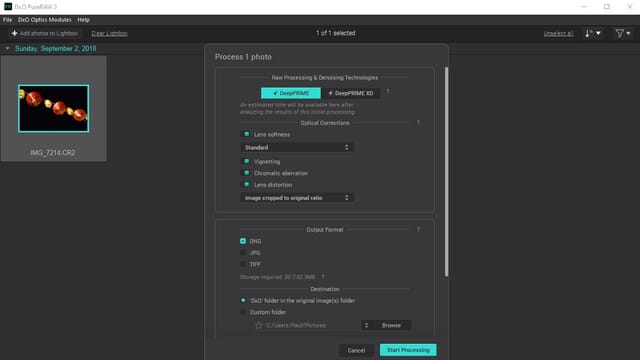This screenshot has width=640, height=360.
Task: Select the DeepPRIME processing option
Action: 291,93
